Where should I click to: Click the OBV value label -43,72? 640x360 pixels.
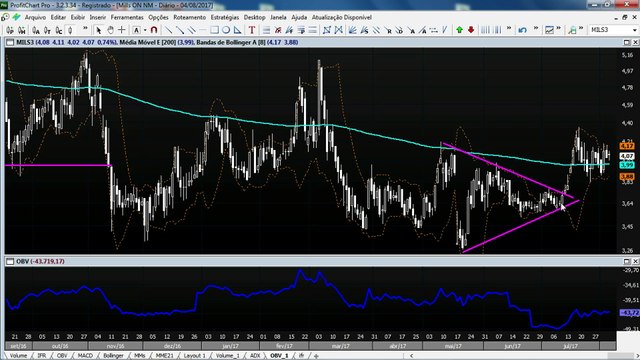click(629, 313)
